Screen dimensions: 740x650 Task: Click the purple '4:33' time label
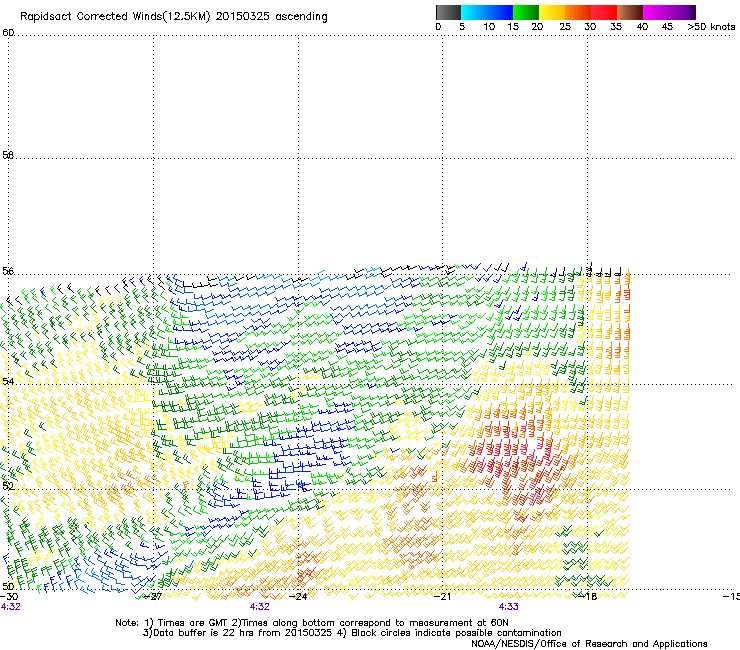coord(508,607)
